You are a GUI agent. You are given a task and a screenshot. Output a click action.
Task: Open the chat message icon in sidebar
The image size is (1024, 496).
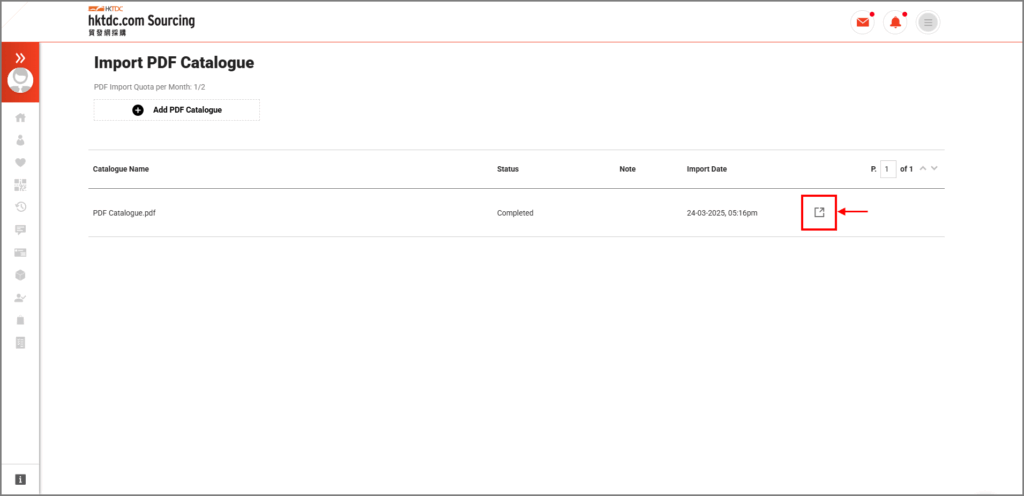pyautogui.click(x=20, y=230)
